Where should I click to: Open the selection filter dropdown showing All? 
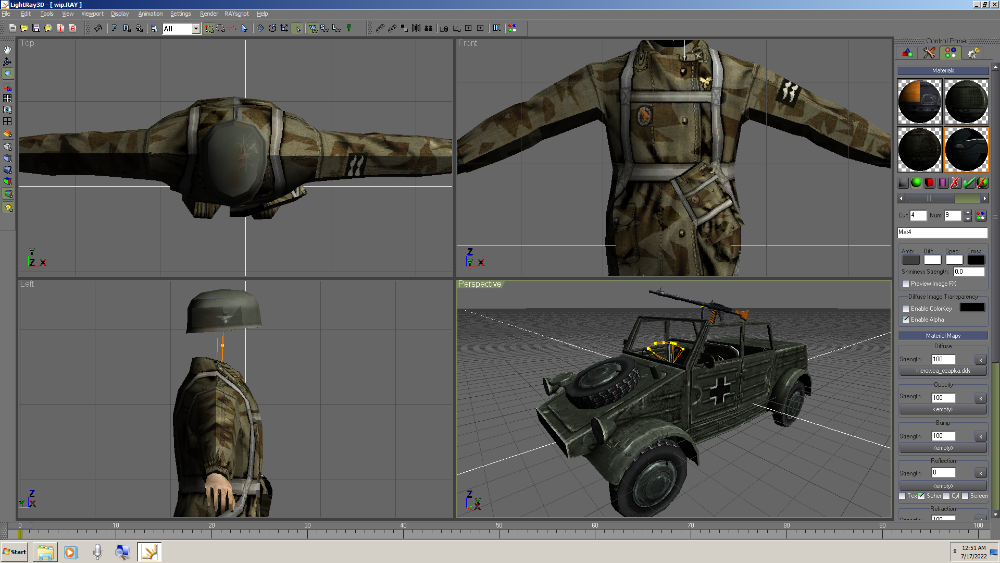point(181,28)
